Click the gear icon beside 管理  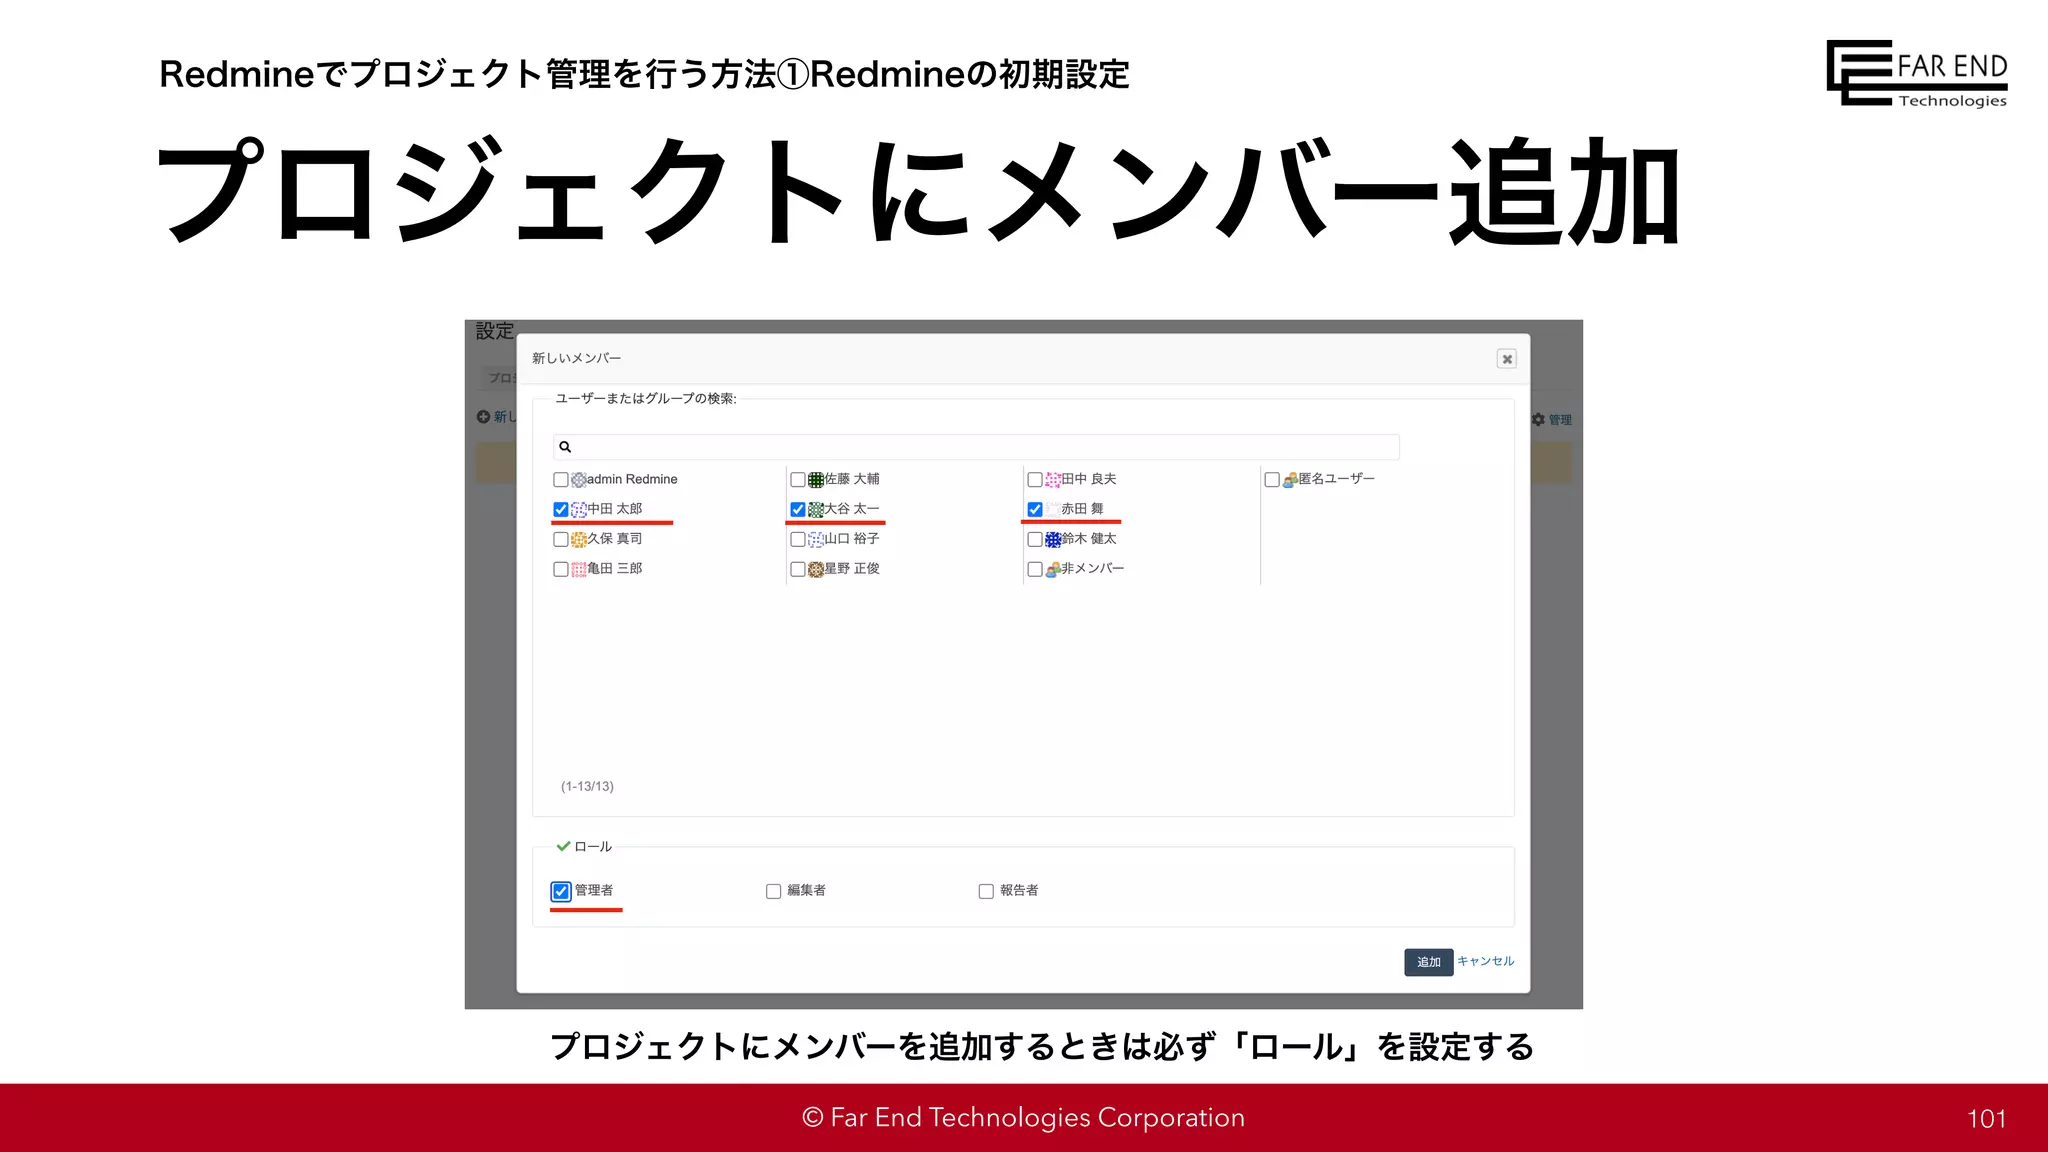(1538, 420)
